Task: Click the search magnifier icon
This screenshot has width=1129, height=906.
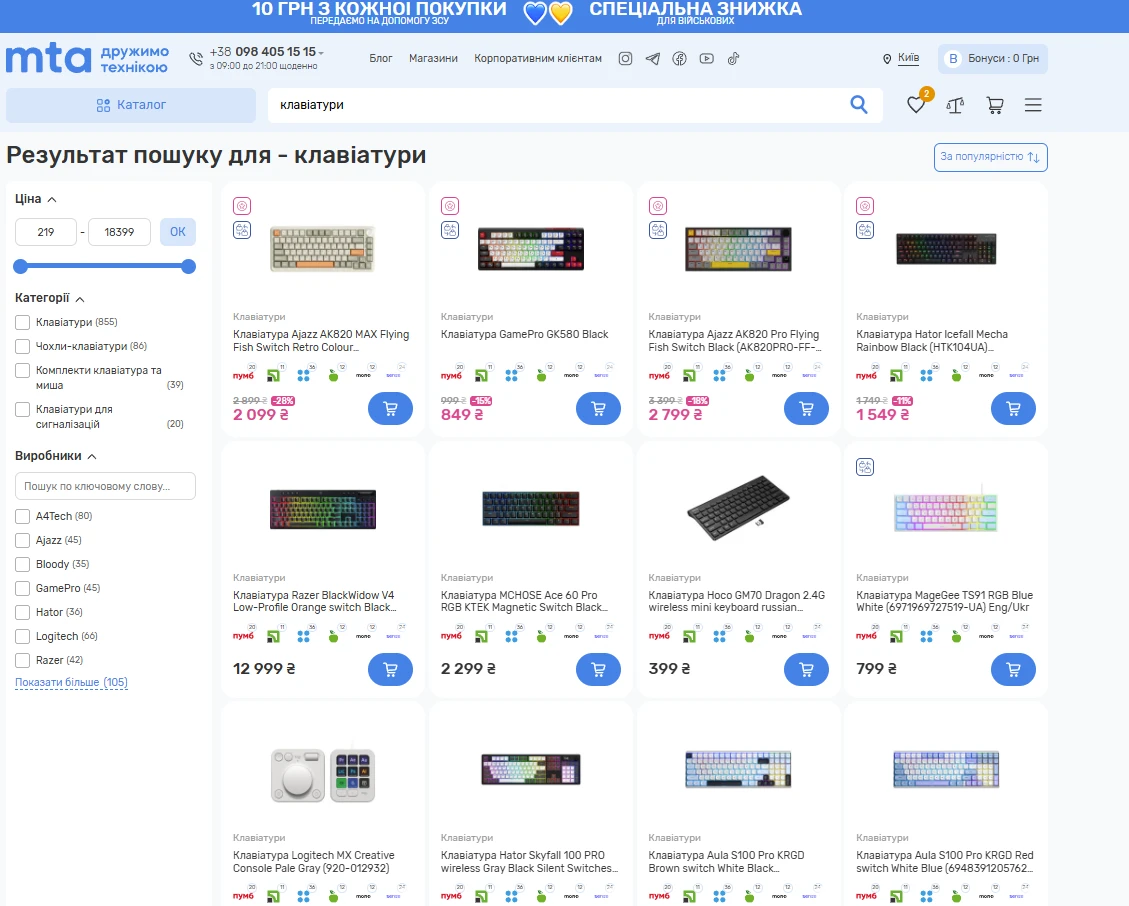Action: (858, 105)
